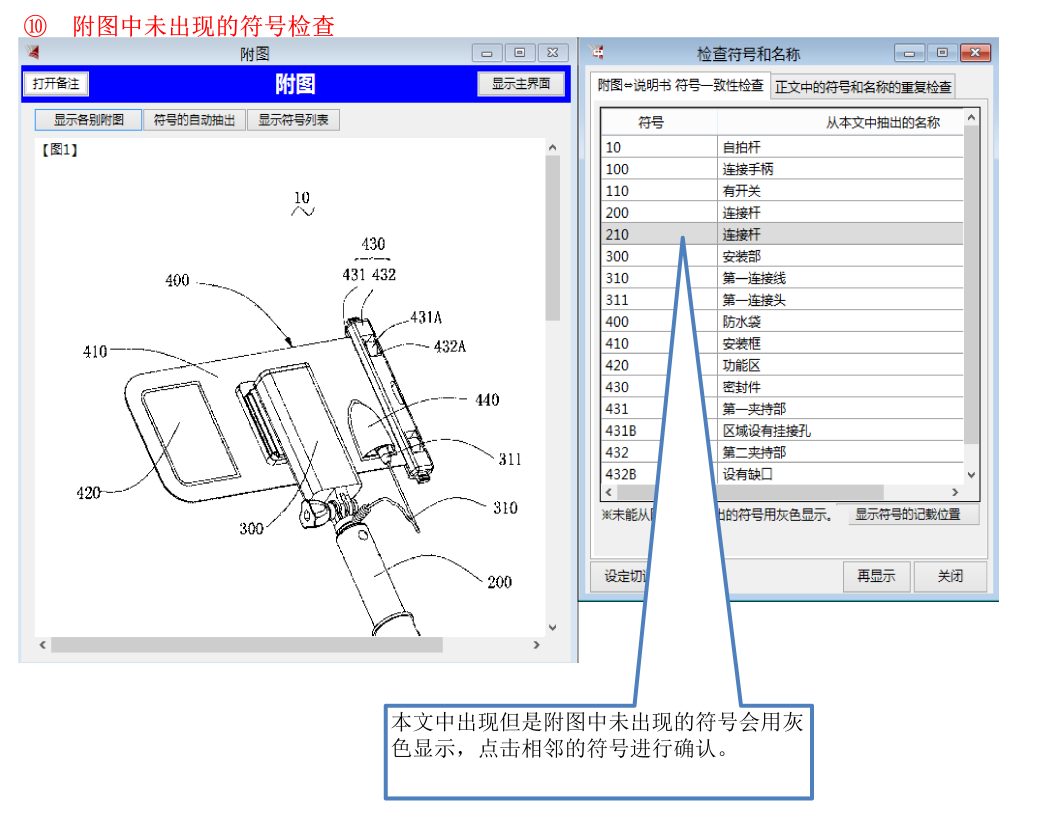
Task: Select row 431 第一夹持部
Action: coord(782,409)
